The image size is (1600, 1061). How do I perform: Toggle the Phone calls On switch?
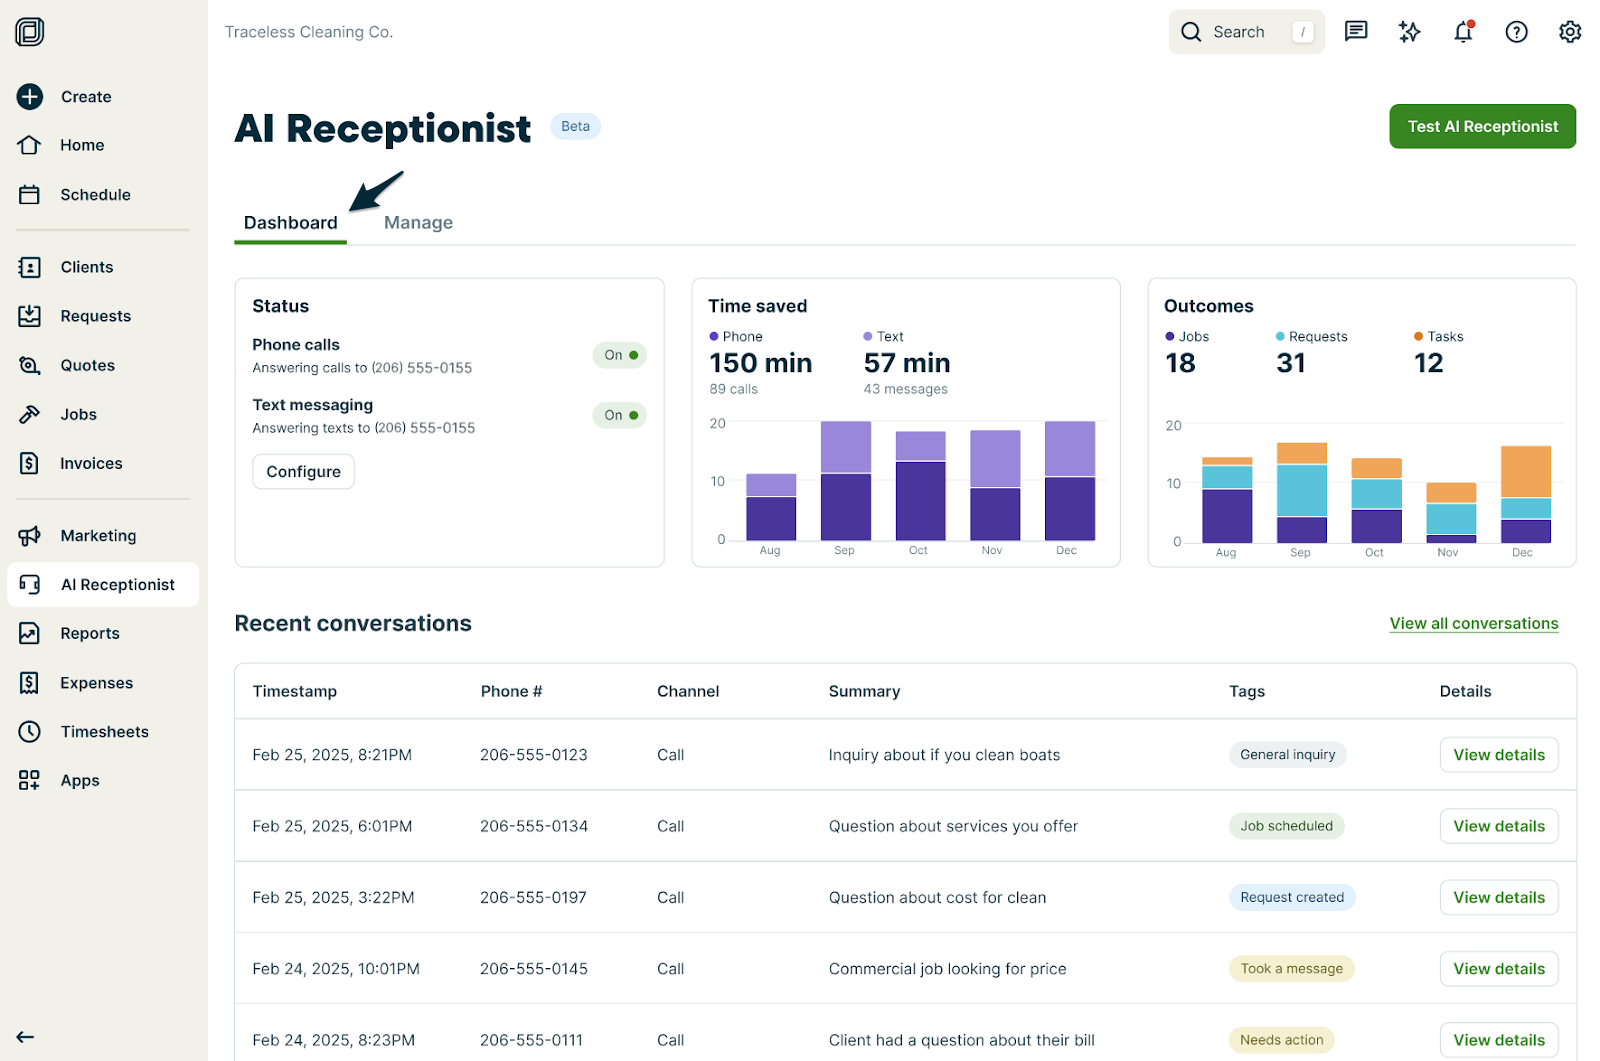620,355
